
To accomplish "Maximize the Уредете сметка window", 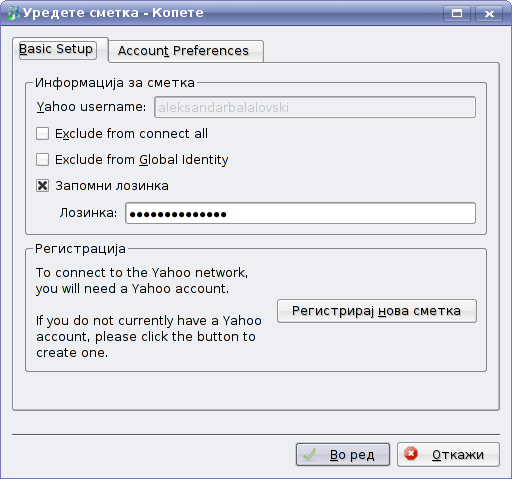I will pyautogui.click(x=457, y=13).
